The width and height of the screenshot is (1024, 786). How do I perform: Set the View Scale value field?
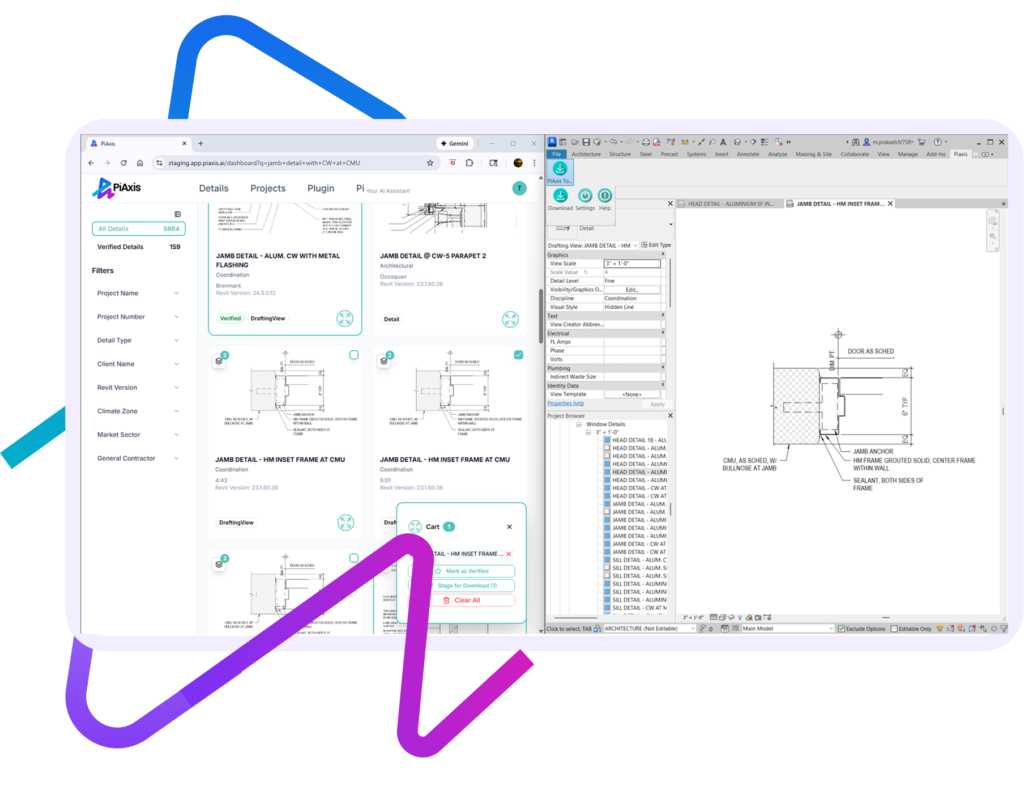point(633,263)
